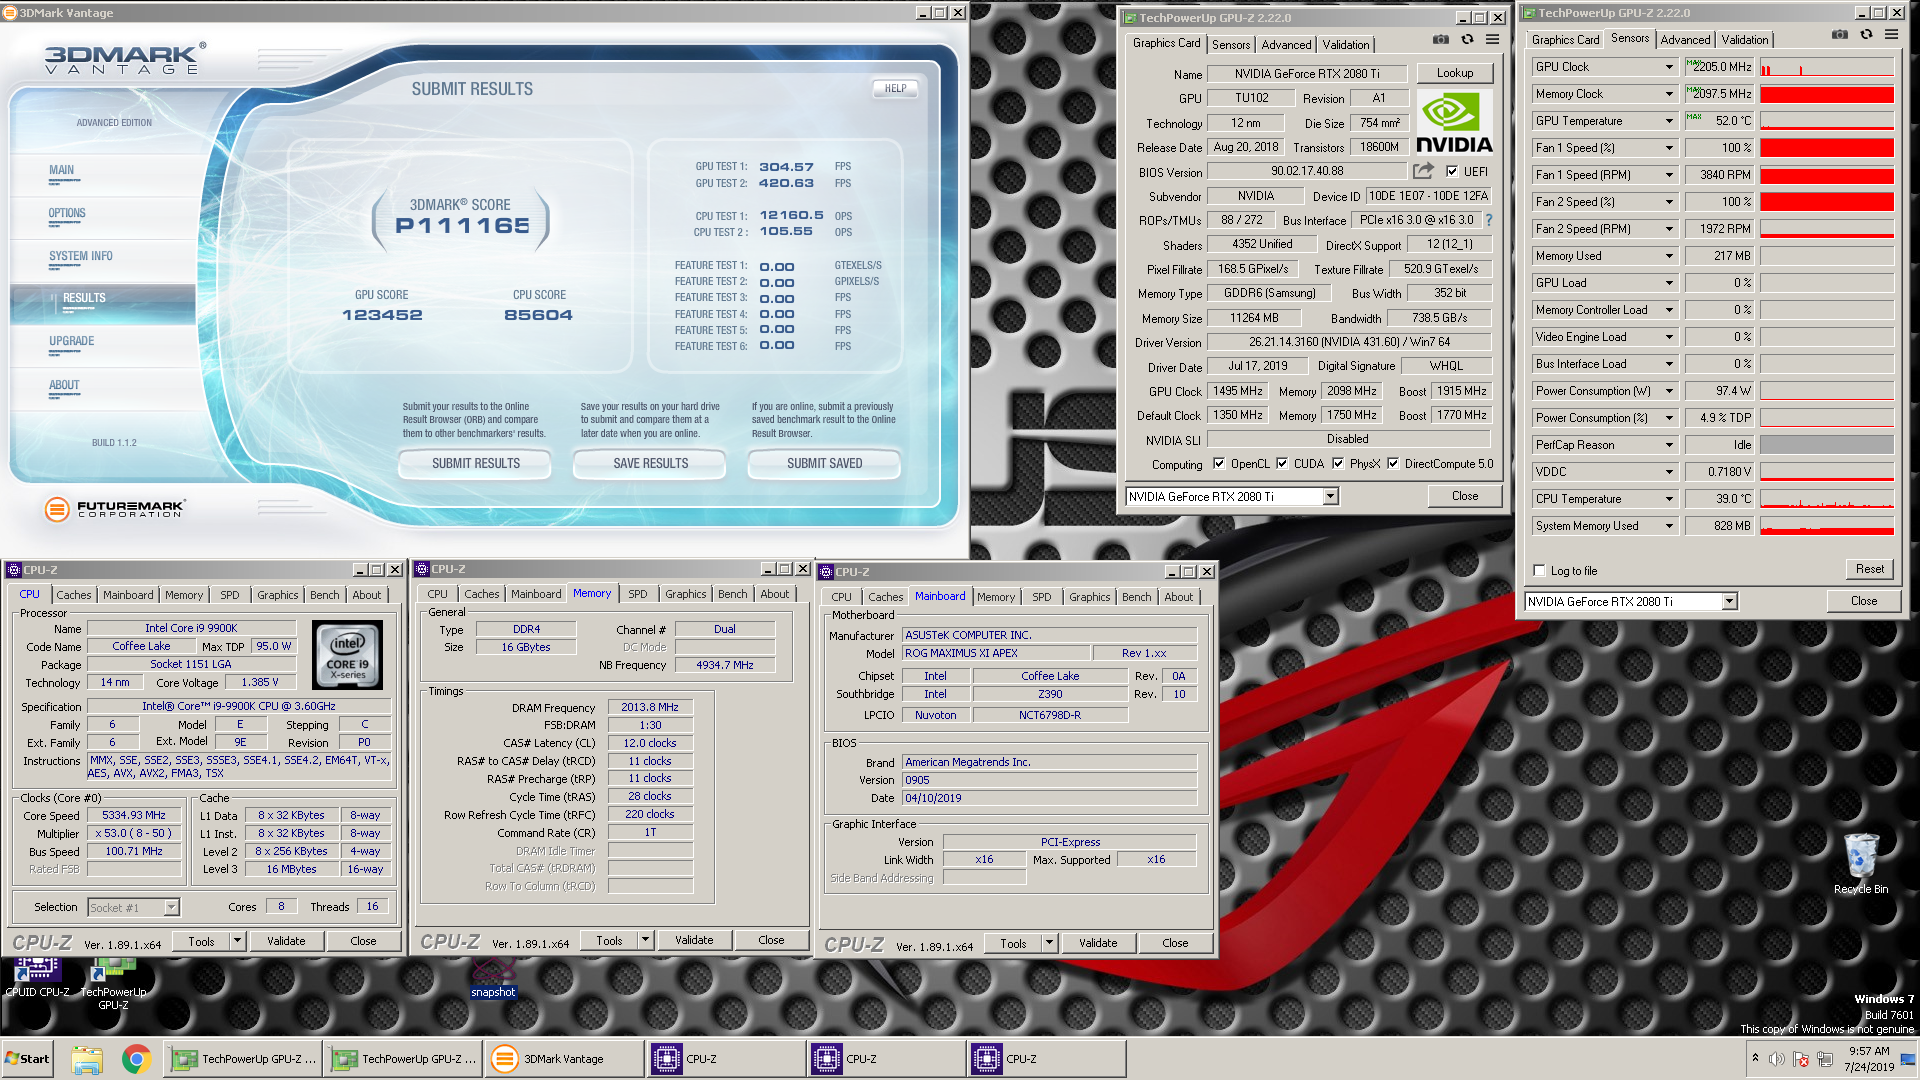Click SUBMIT RESULTS button in 3DMark Vantage

(x=476, y=463)
